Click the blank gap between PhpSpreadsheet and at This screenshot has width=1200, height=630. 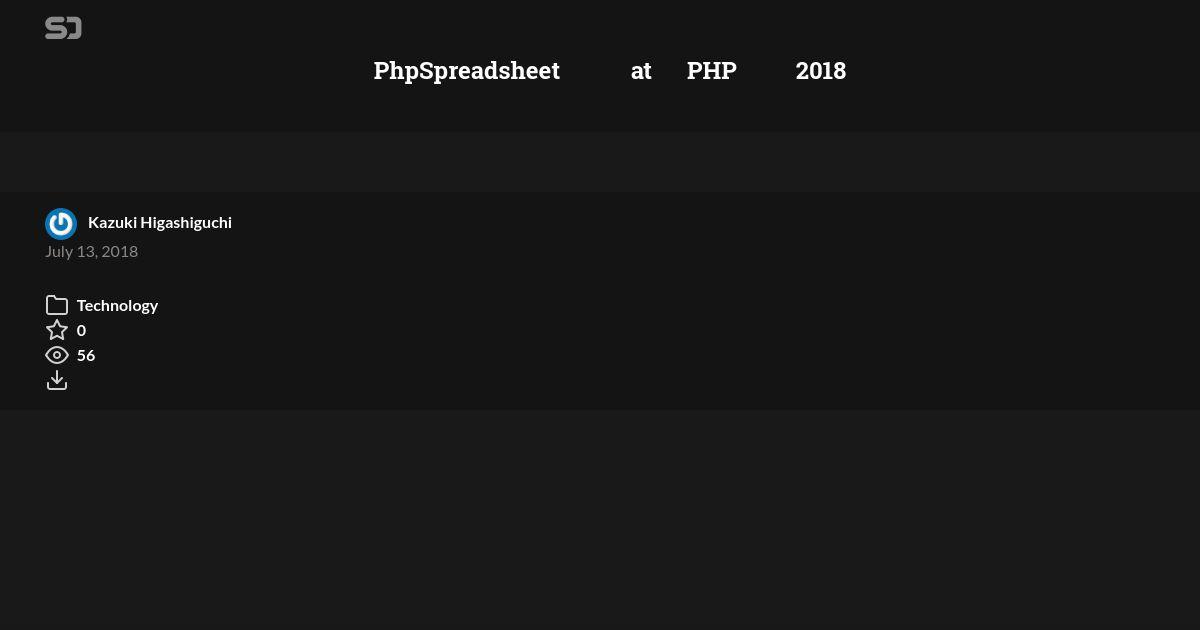595,71
